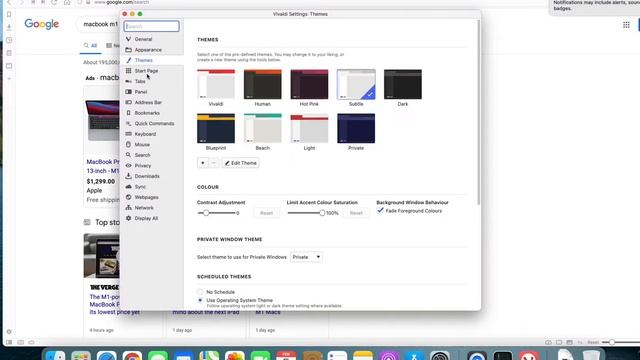Pick the Beach theme
The width and height of the screenshot is (640, 360).
pyautogui.click(x=262, y=128)
